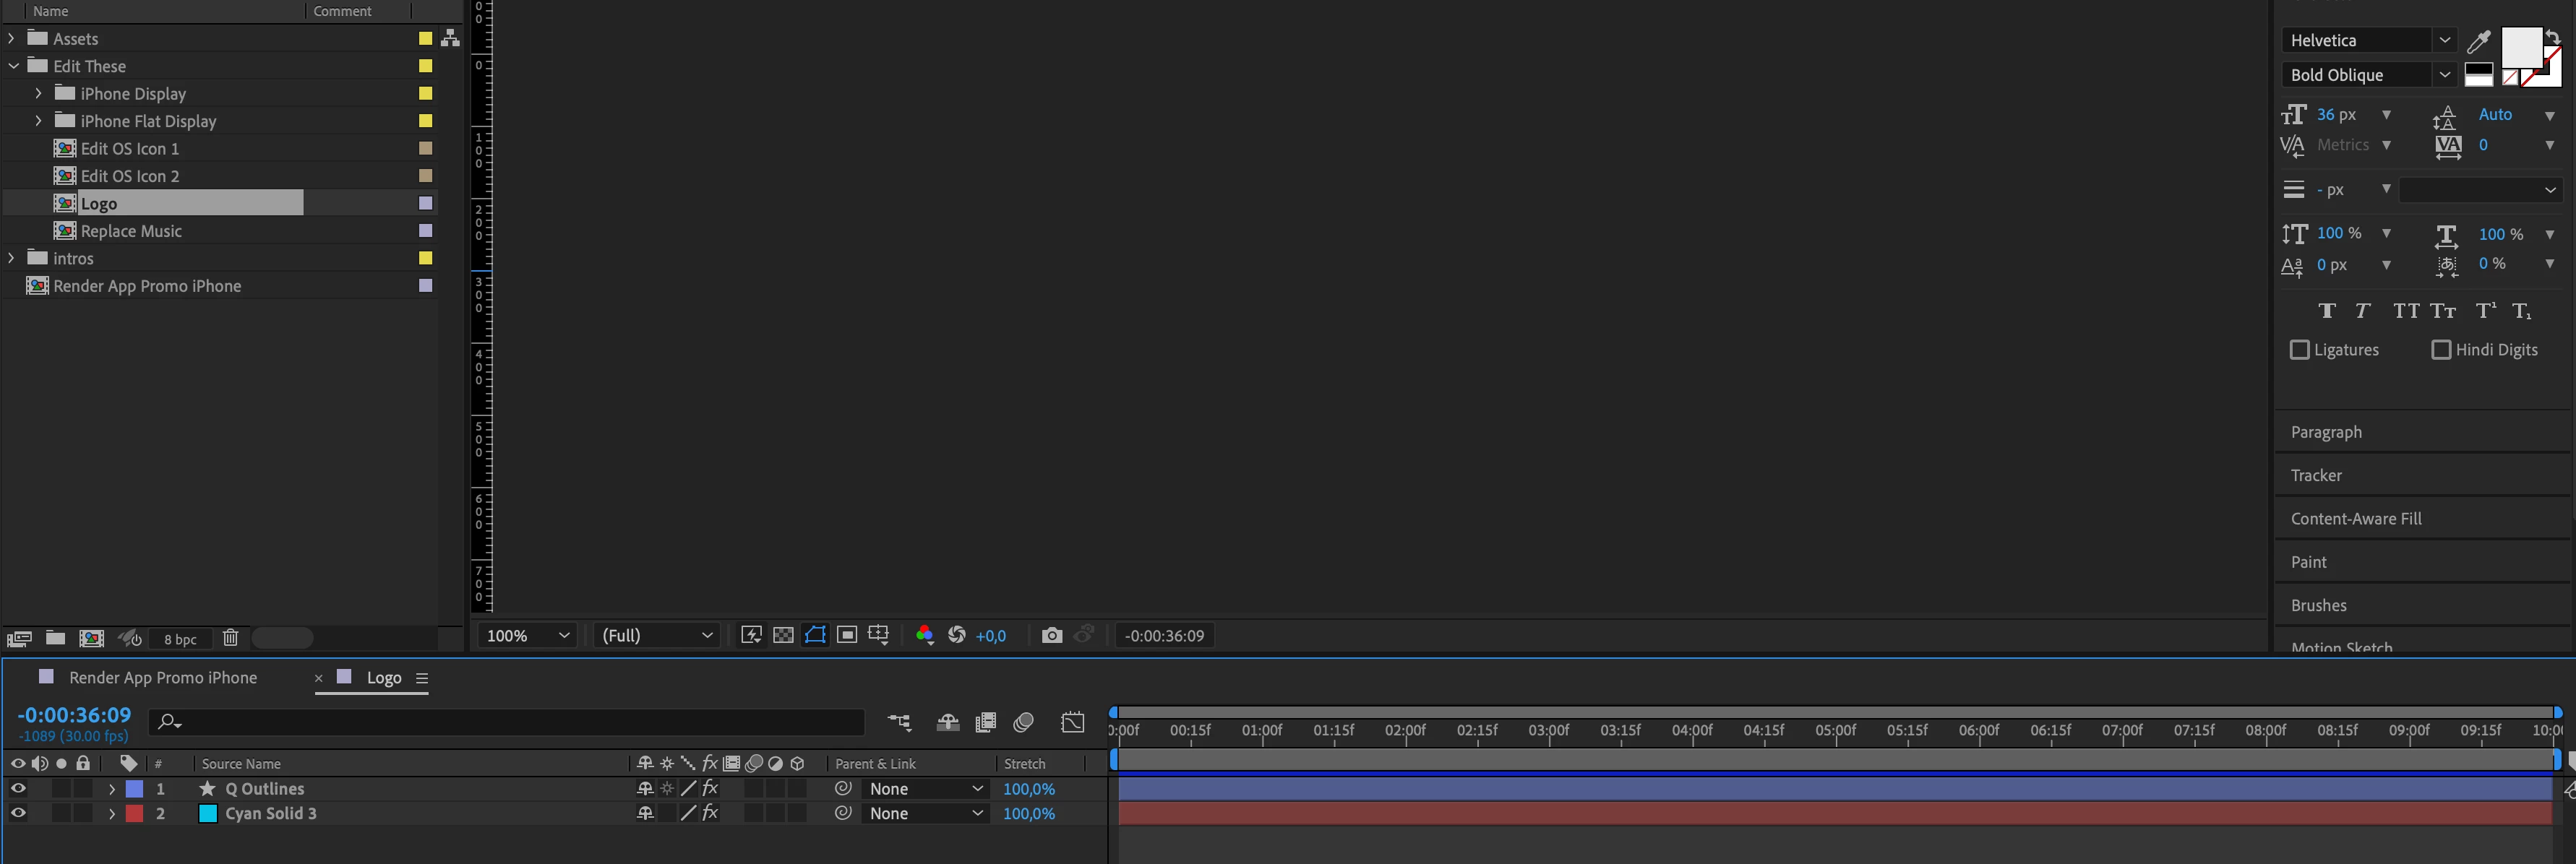Click the show channel RGB icon
Screen dimensions: 2576x864
click(924, 635)
